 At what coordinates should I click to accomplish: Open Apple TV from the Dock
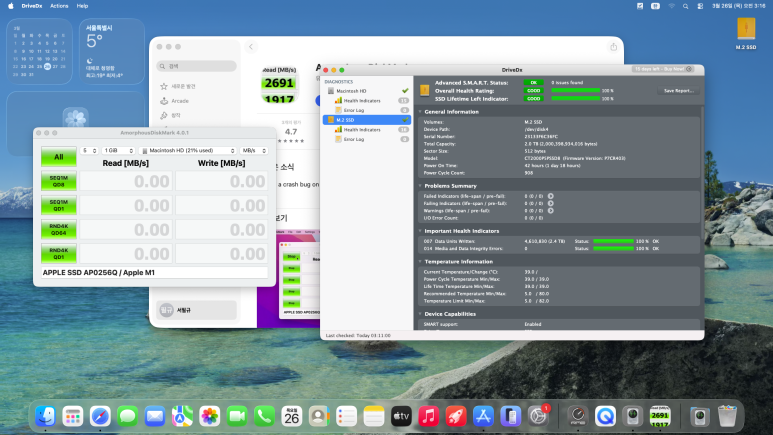coord(401,416)
